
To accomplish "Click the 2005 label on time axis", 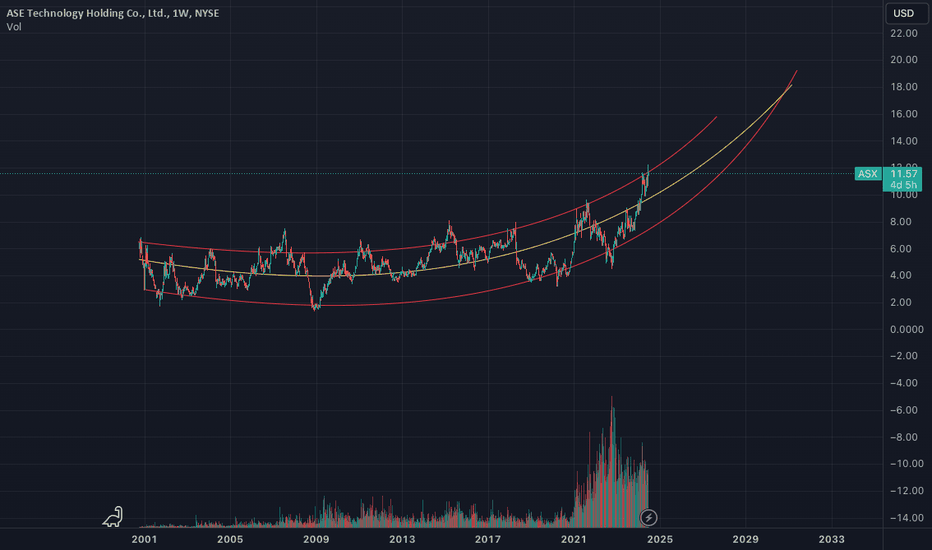I will [x=230, y=539].
